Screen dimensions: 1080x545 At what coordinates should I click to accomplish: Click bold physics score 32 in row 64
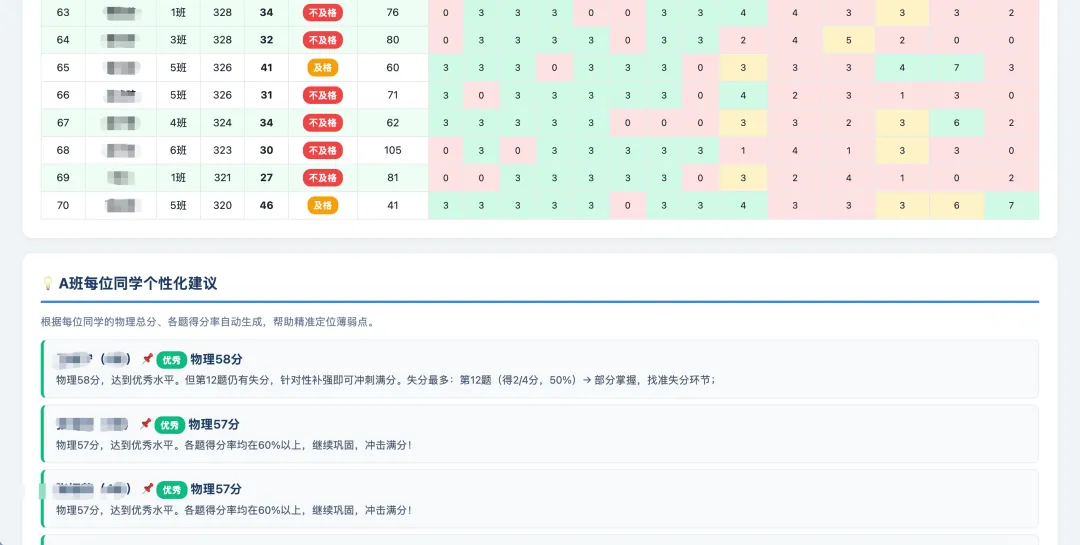click(267, 40)
